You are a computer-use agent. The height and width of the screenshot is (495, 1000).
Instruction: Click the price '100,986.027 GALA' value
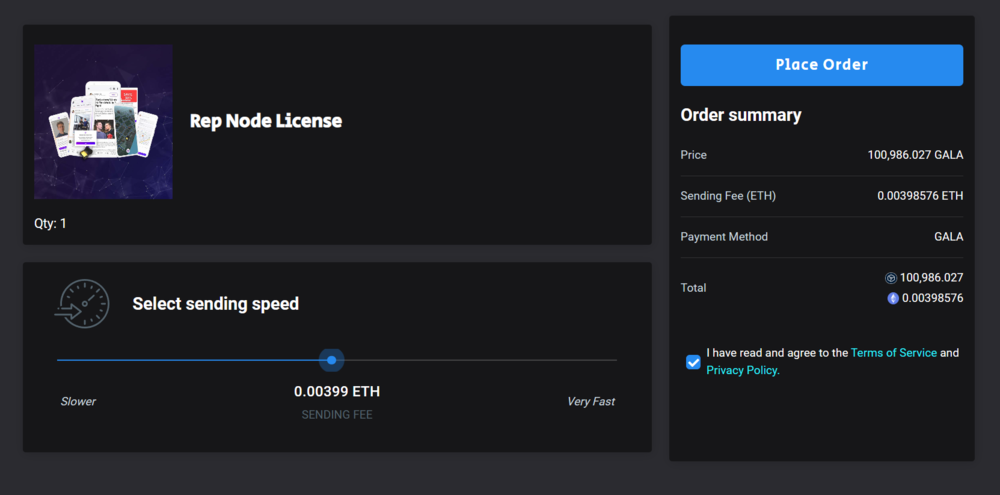coord(915,155)
